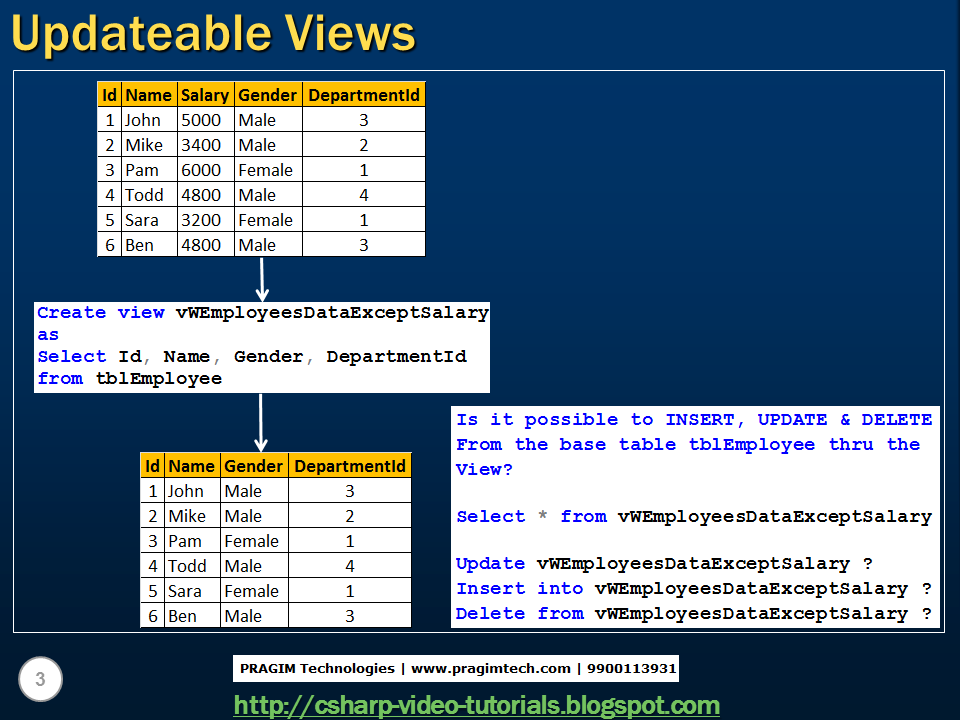Click the PRAGIM Technologies banner text
Screen dimensions: 960x720
pyautogui.click(x=455, y=668)
